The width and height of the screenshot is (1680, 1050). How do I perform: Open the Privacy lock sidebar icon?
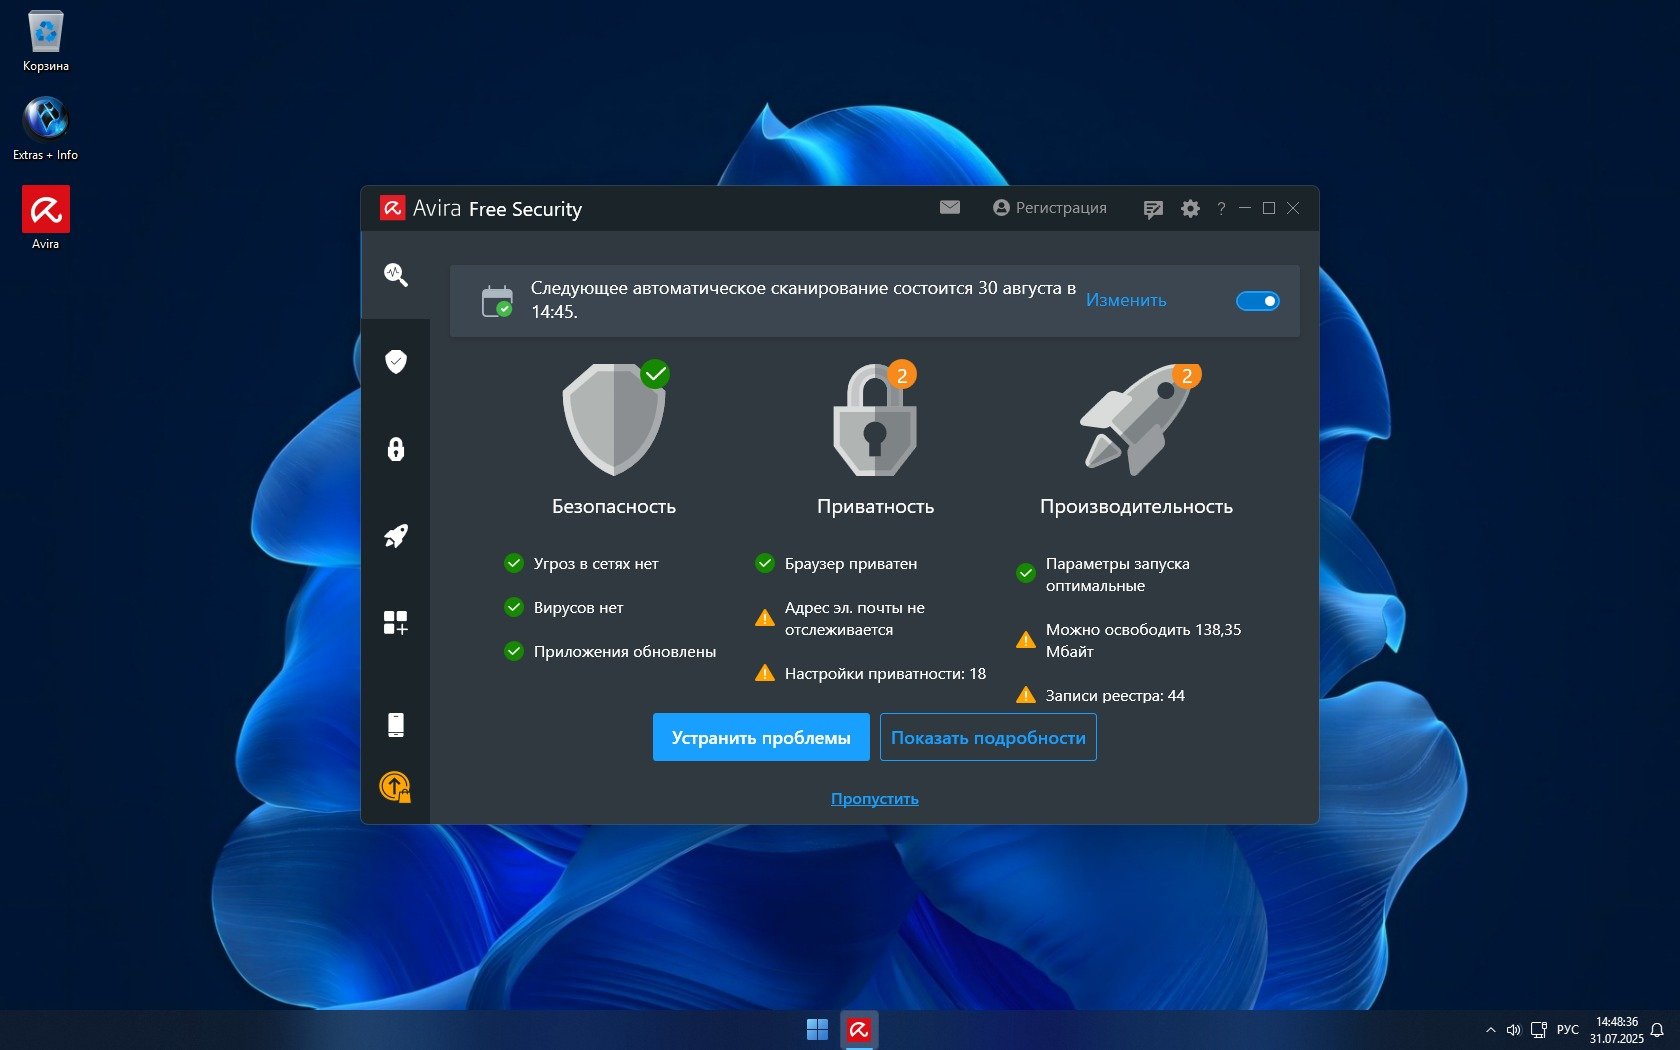point(395,449)
